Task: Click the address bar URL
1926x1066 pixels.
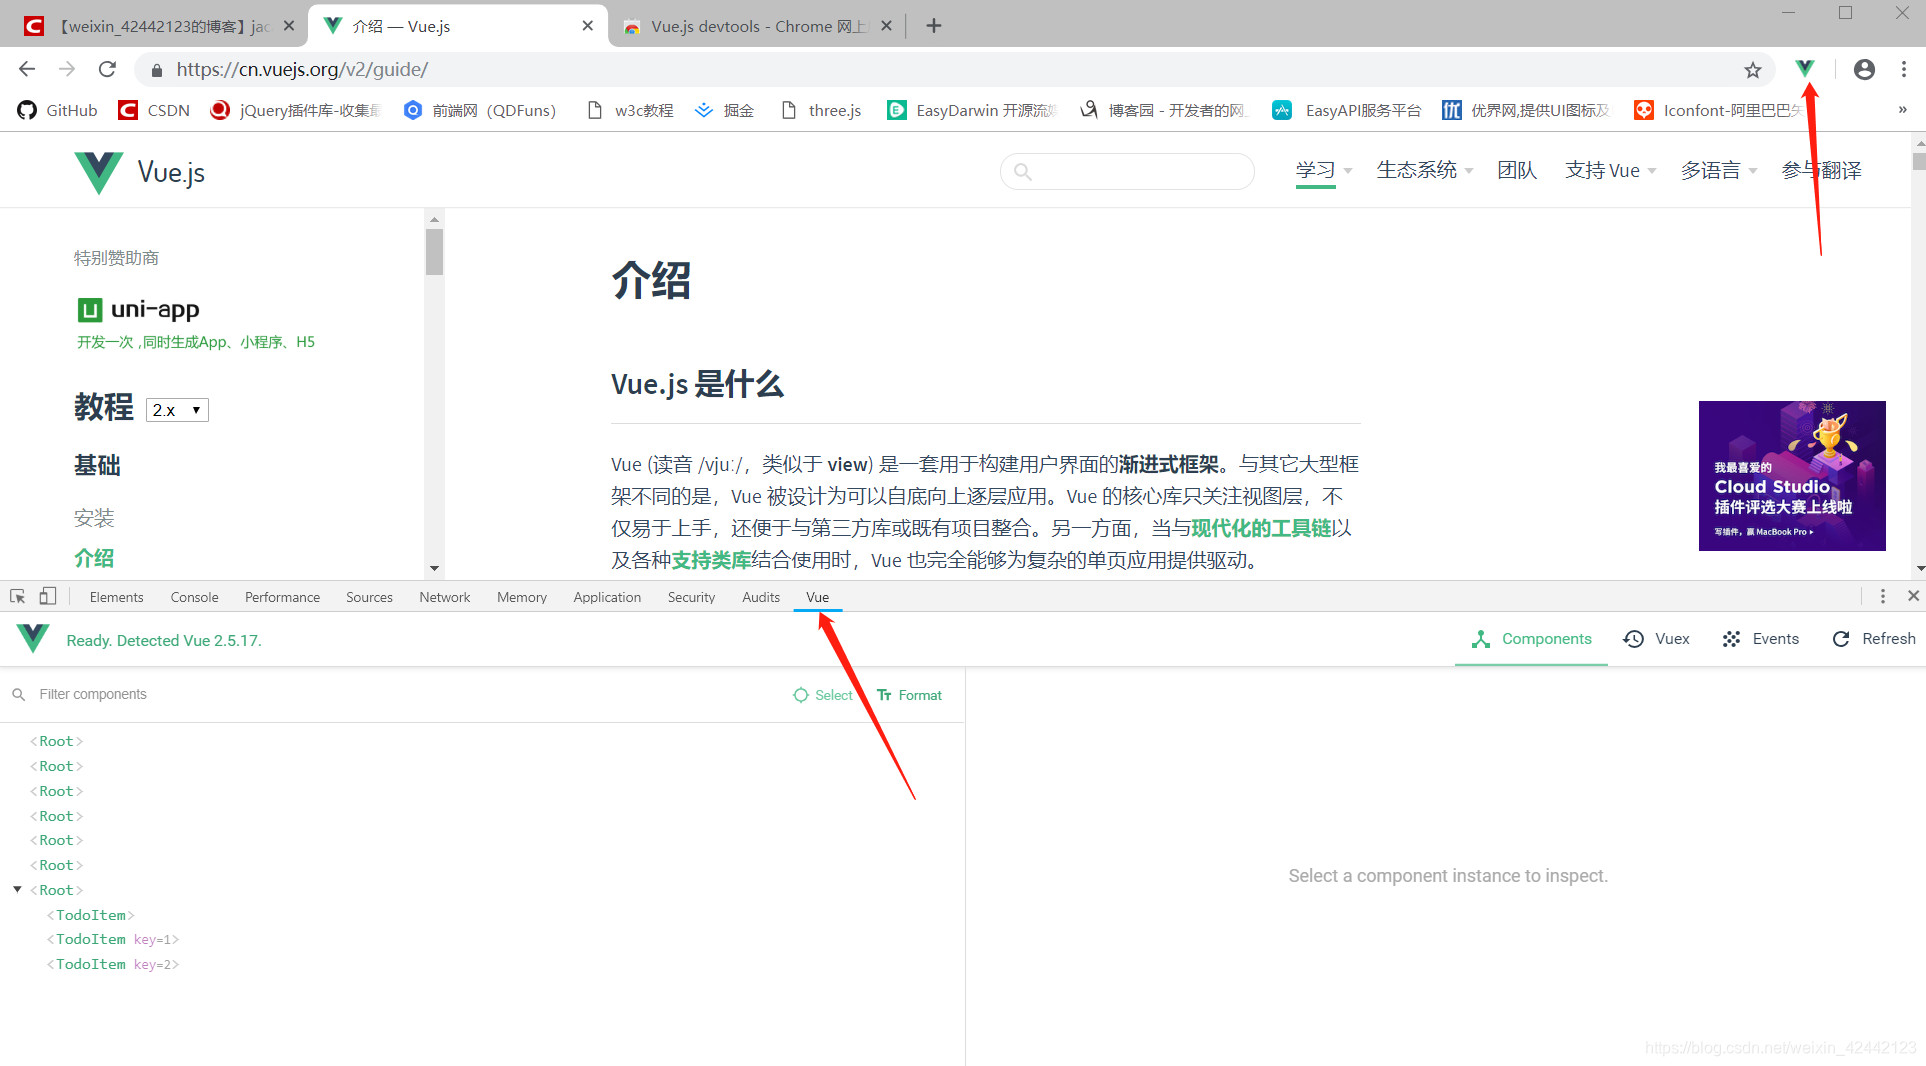Action: pyautogui.click(x=302, y=69)
